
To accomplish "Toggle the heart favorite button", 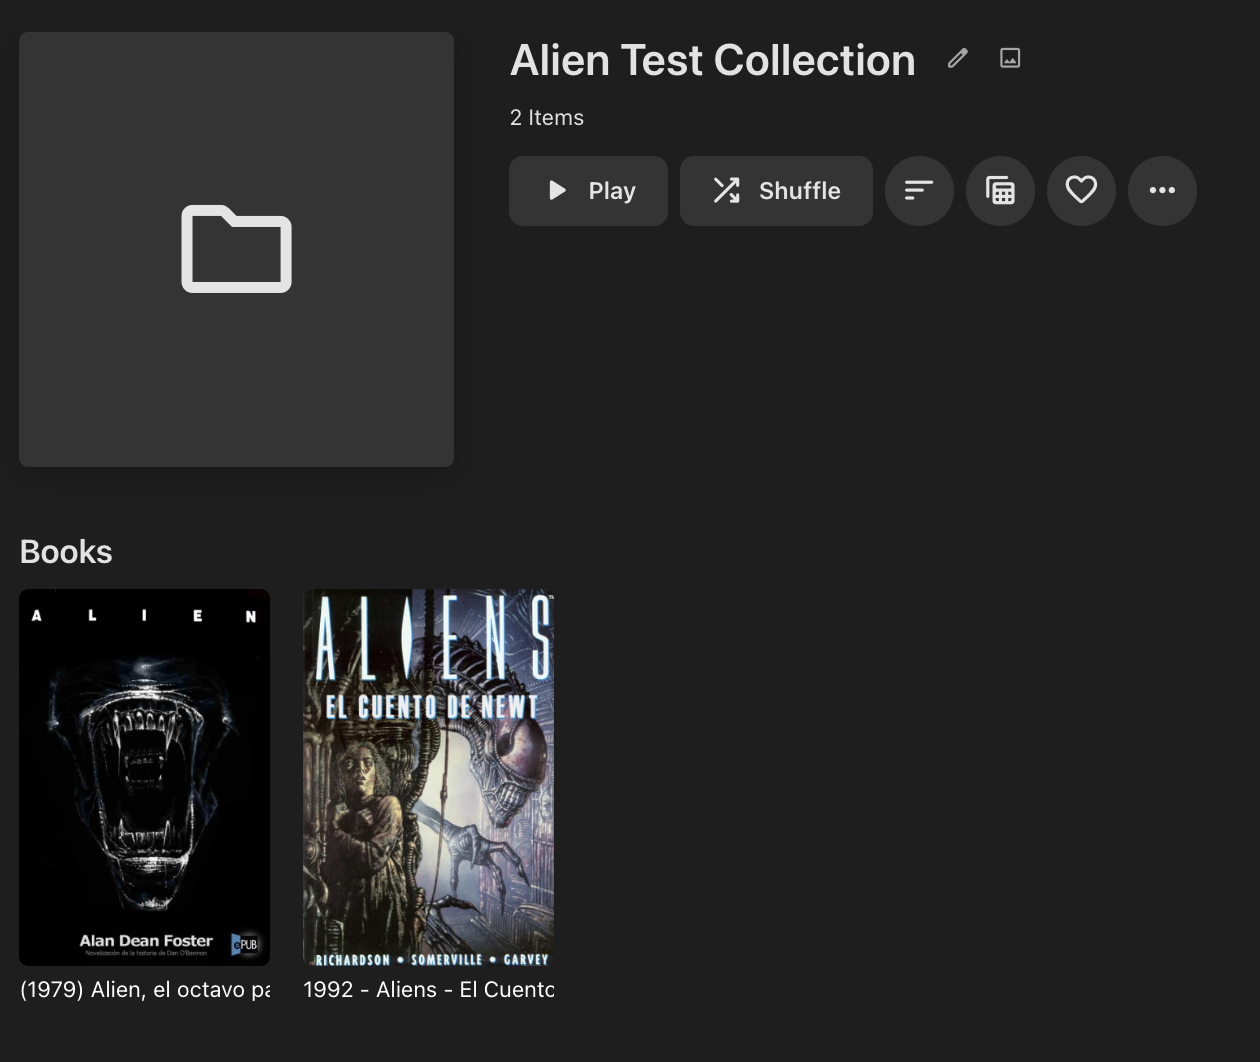I will pyautogui.click(x=1081, y=191).
